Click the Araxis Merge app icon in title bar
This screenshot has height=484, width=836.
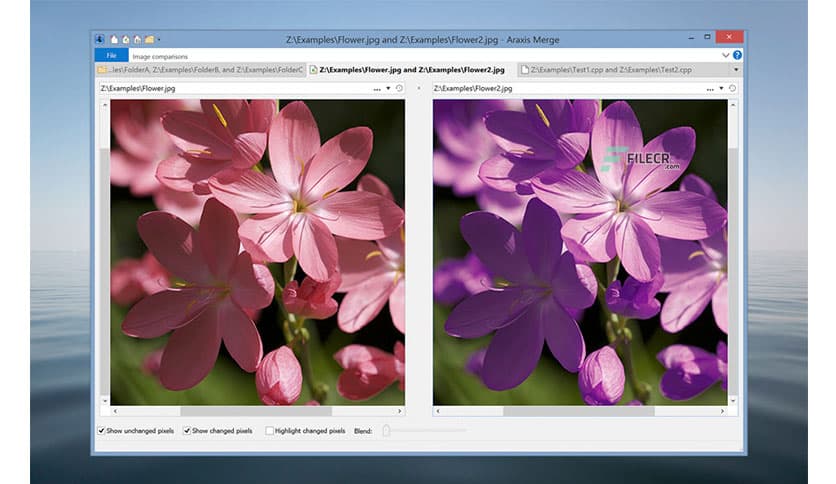[x=100, y=39]
